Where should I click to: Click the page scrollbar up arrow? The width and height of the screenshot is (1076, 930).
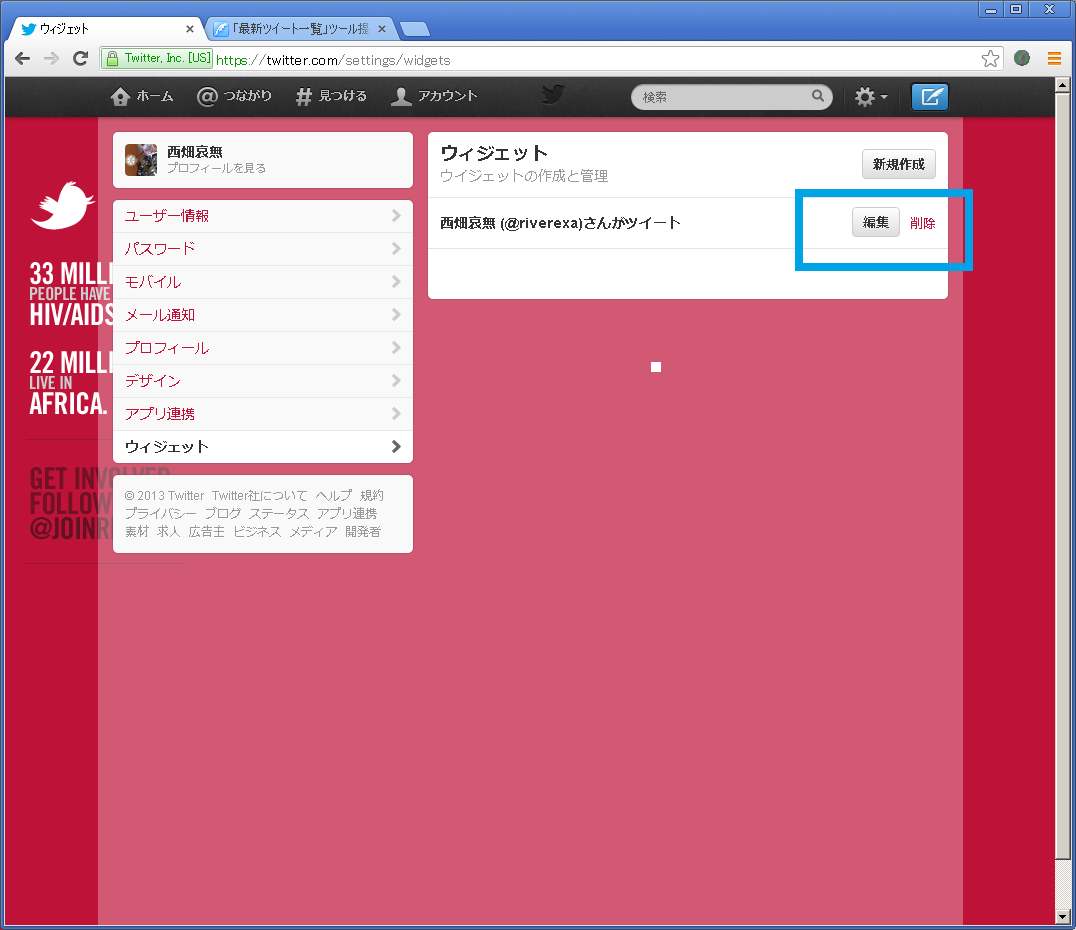(1062, 85)
